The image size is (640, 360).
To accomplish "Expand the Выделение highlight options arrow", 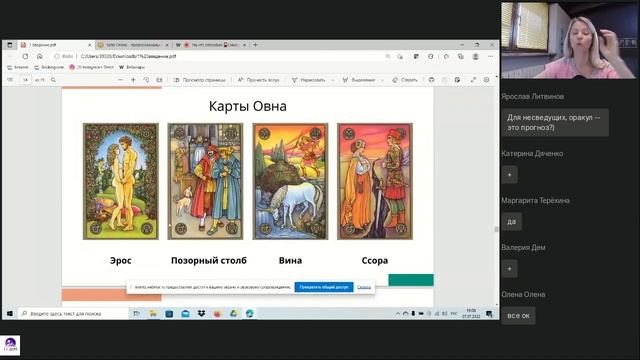I will tap(382, 80).
